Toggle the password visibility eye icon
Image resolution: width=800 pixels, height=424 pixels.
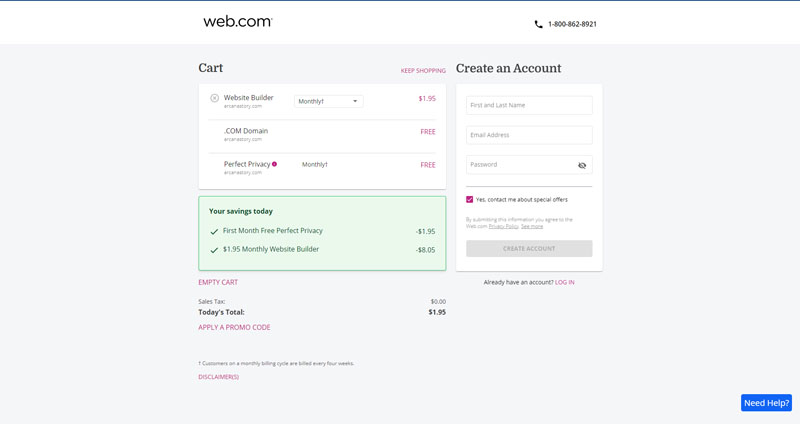[x=582, y=165]
